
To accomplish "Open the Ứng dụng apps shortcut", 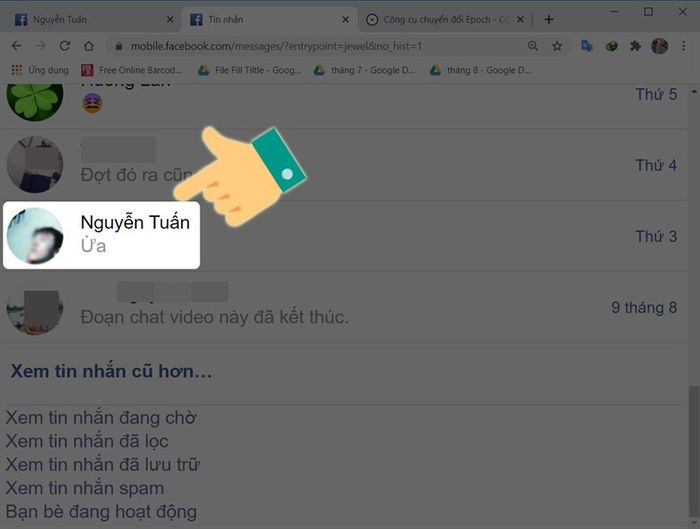I will click(39, 70).
